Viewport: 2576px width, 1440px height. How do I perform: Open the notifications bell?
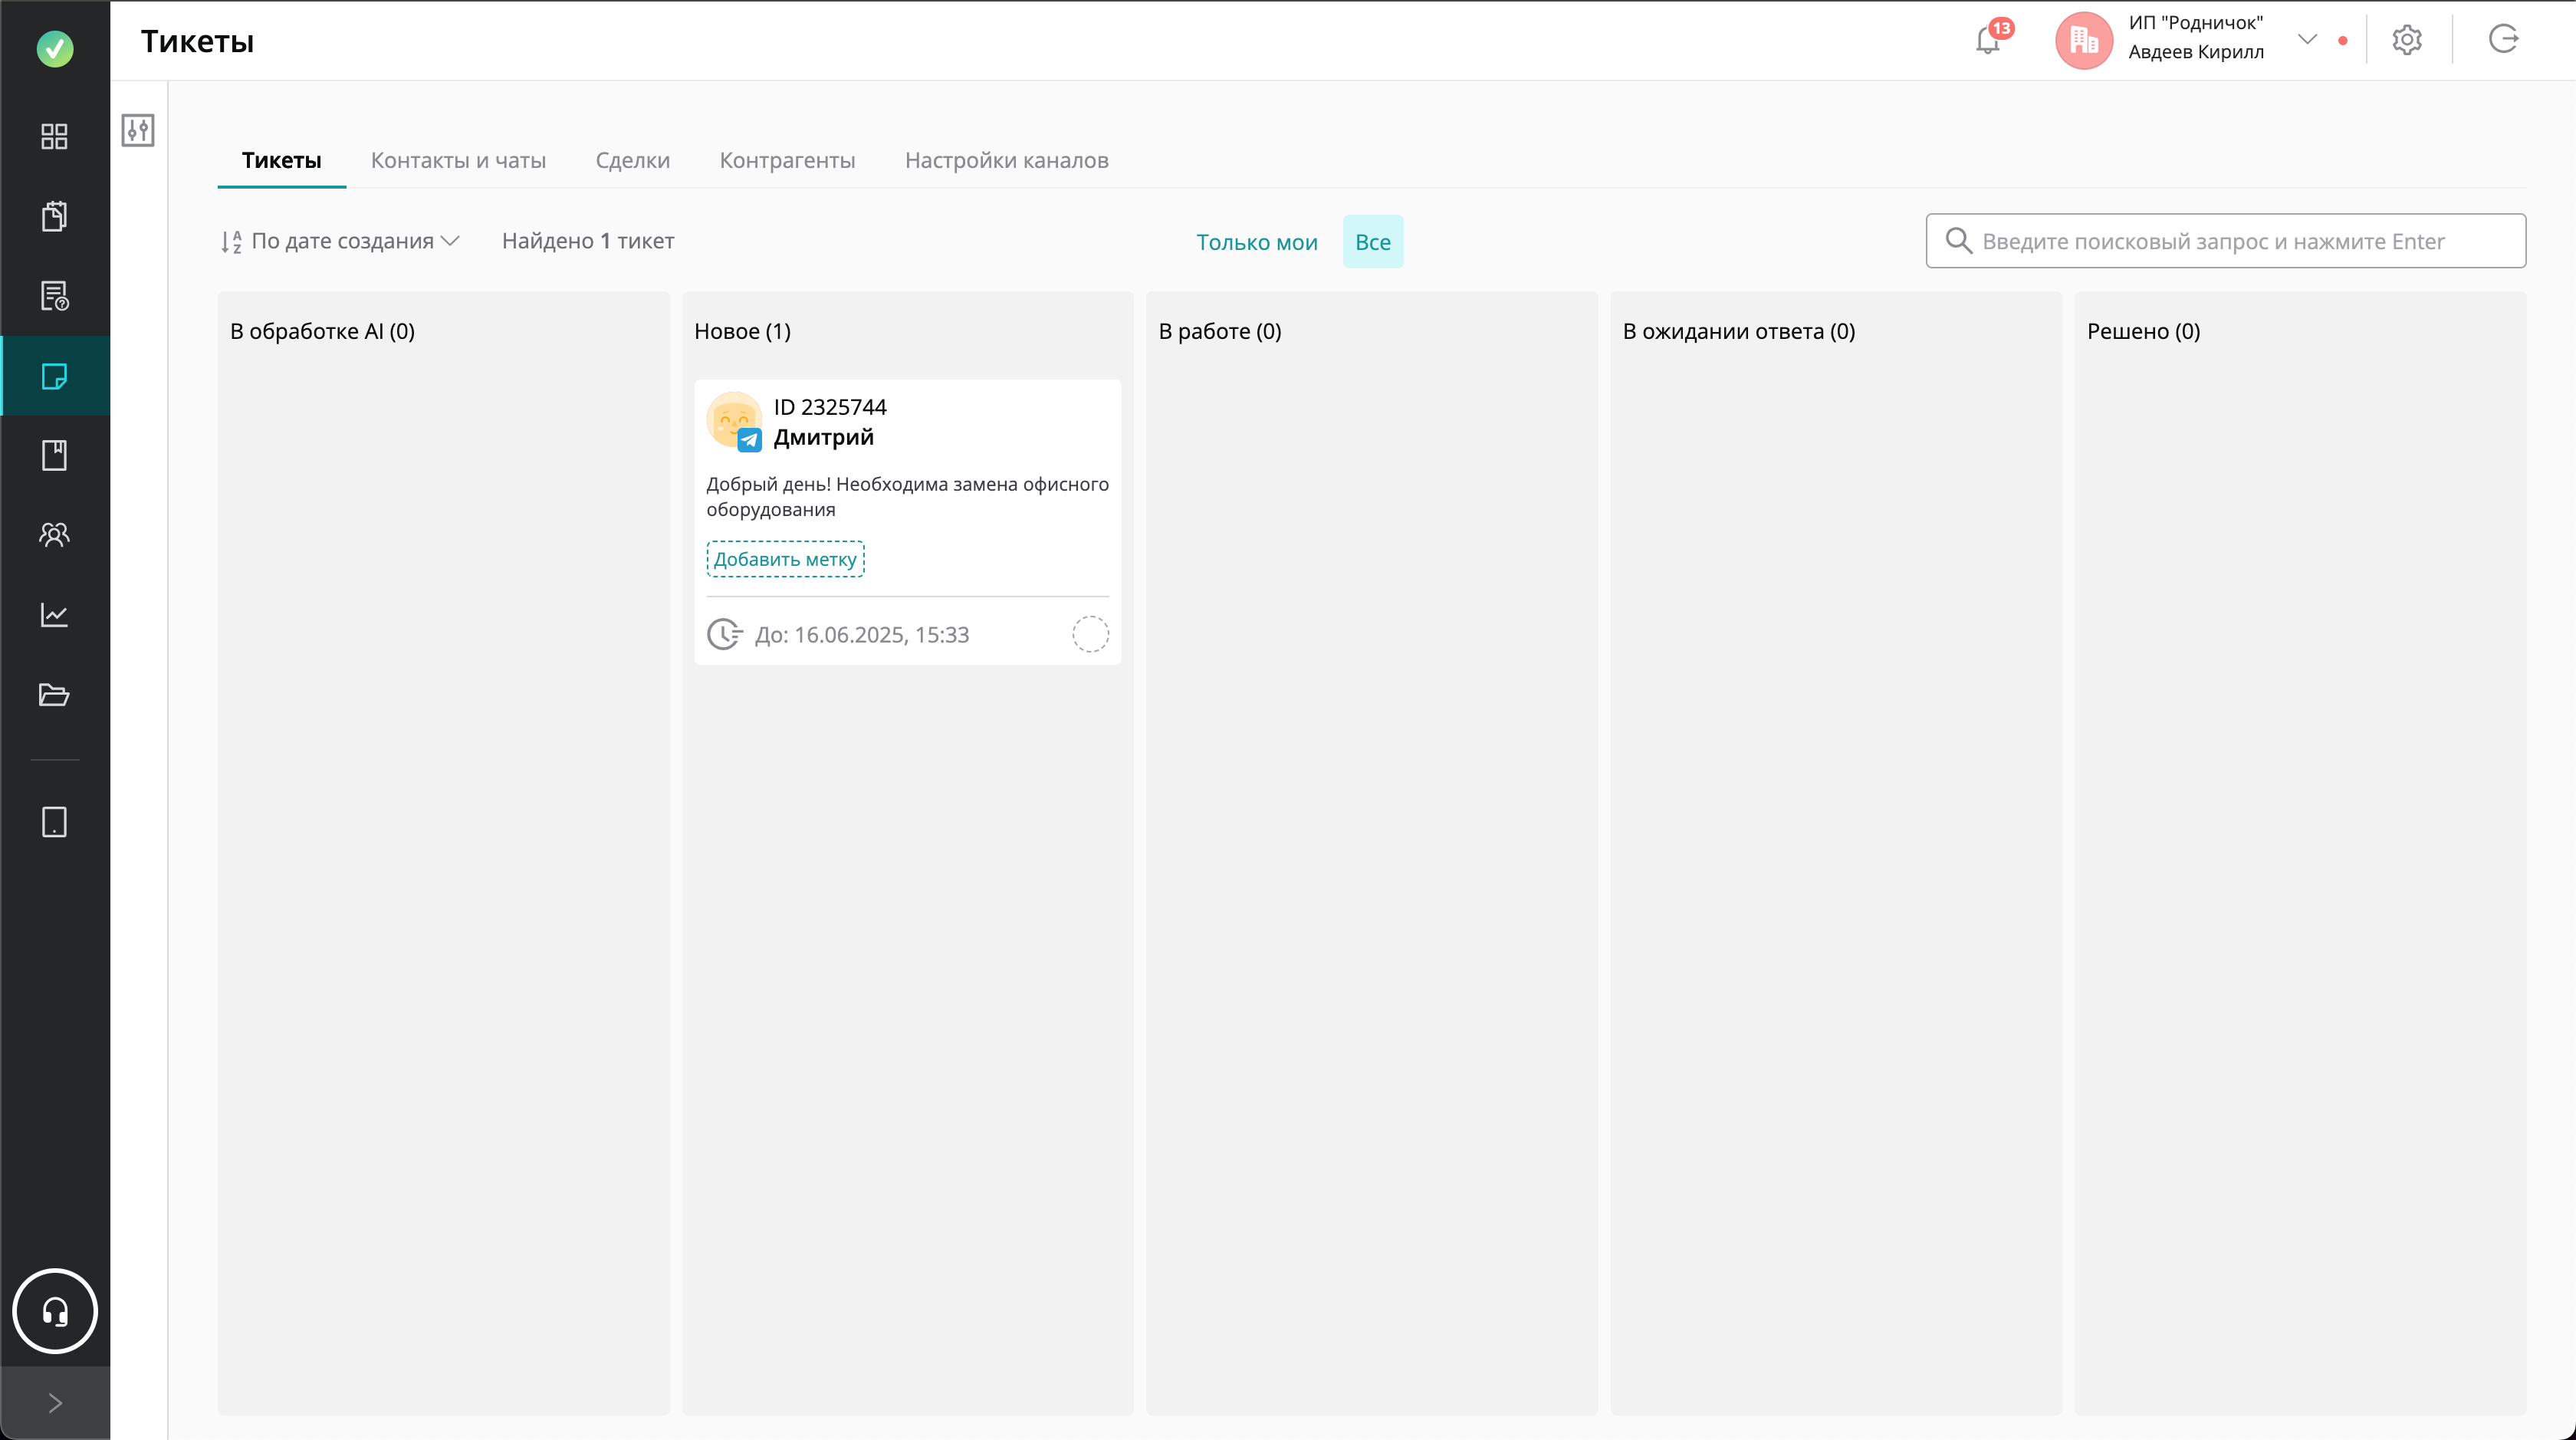[1988, 41]
